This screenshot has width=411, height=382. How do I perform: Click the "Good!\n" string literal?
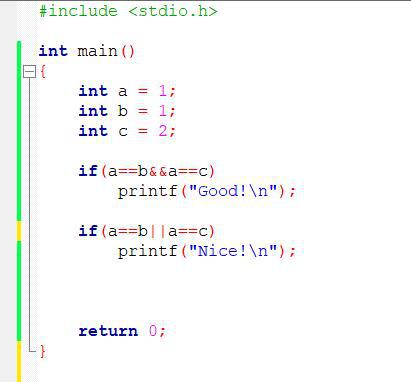coord(233,191)
